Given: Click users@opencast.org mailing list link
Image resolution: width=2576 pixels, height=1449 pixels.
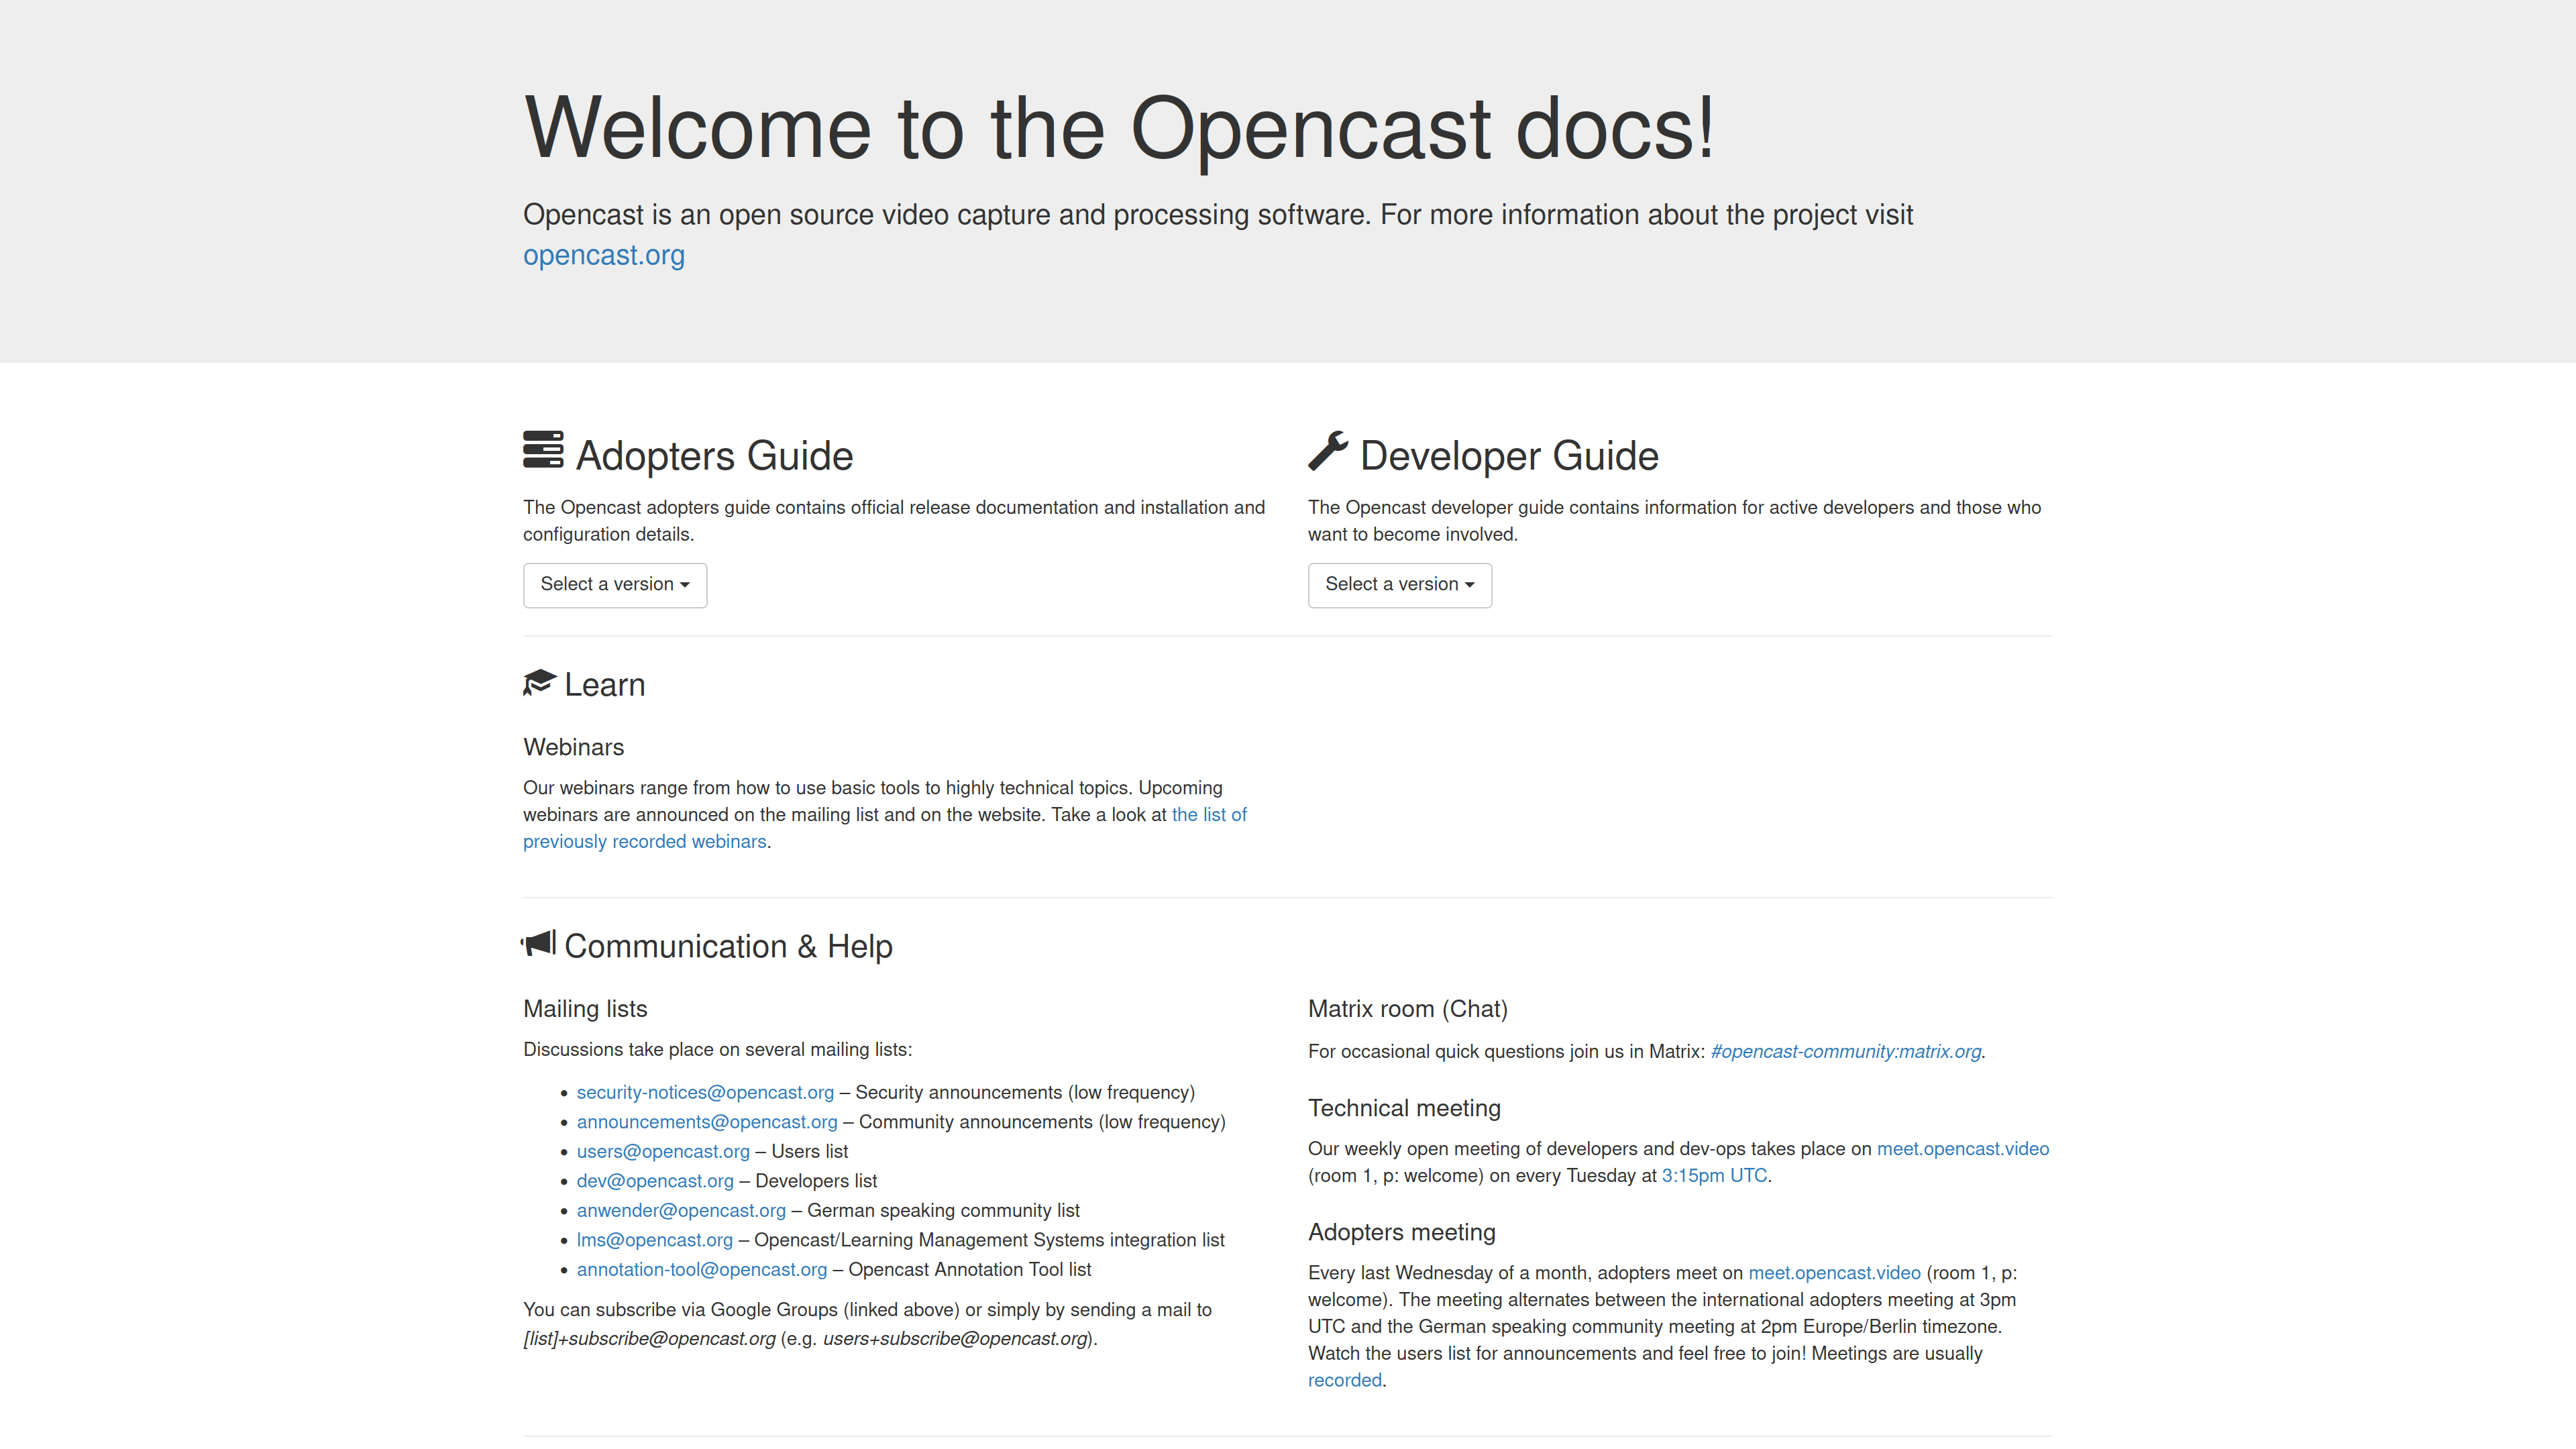Looking at the screenshot, I should tap(663, 1151).
